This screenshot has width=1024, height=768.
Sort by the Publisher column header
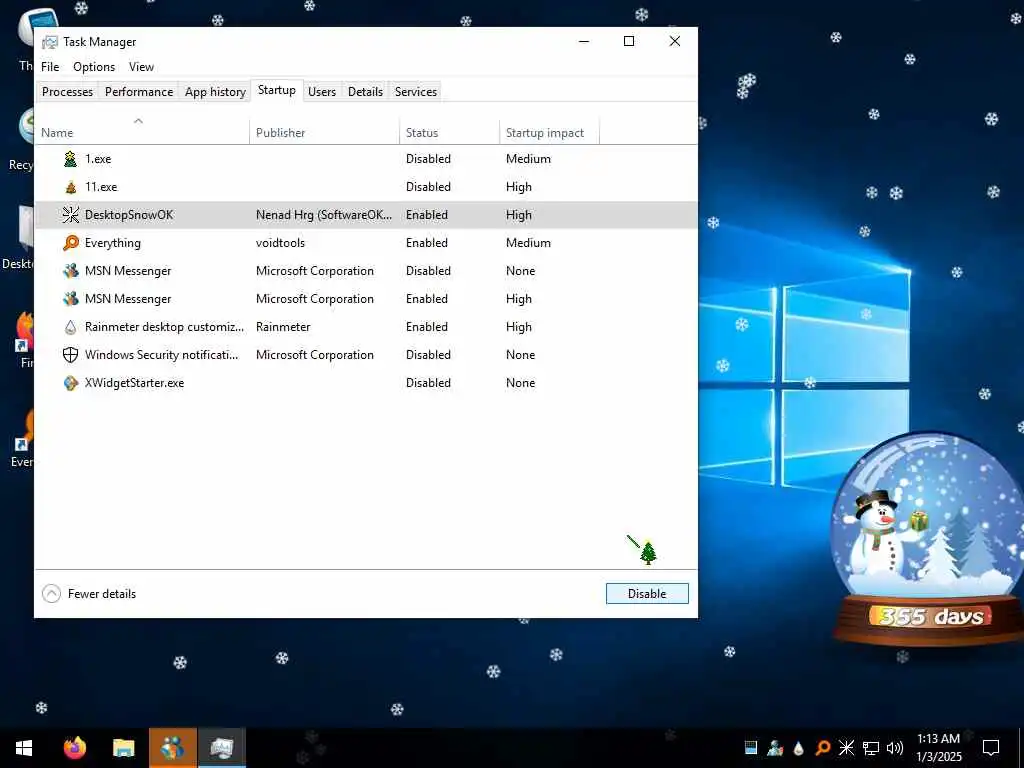point(324,133)
